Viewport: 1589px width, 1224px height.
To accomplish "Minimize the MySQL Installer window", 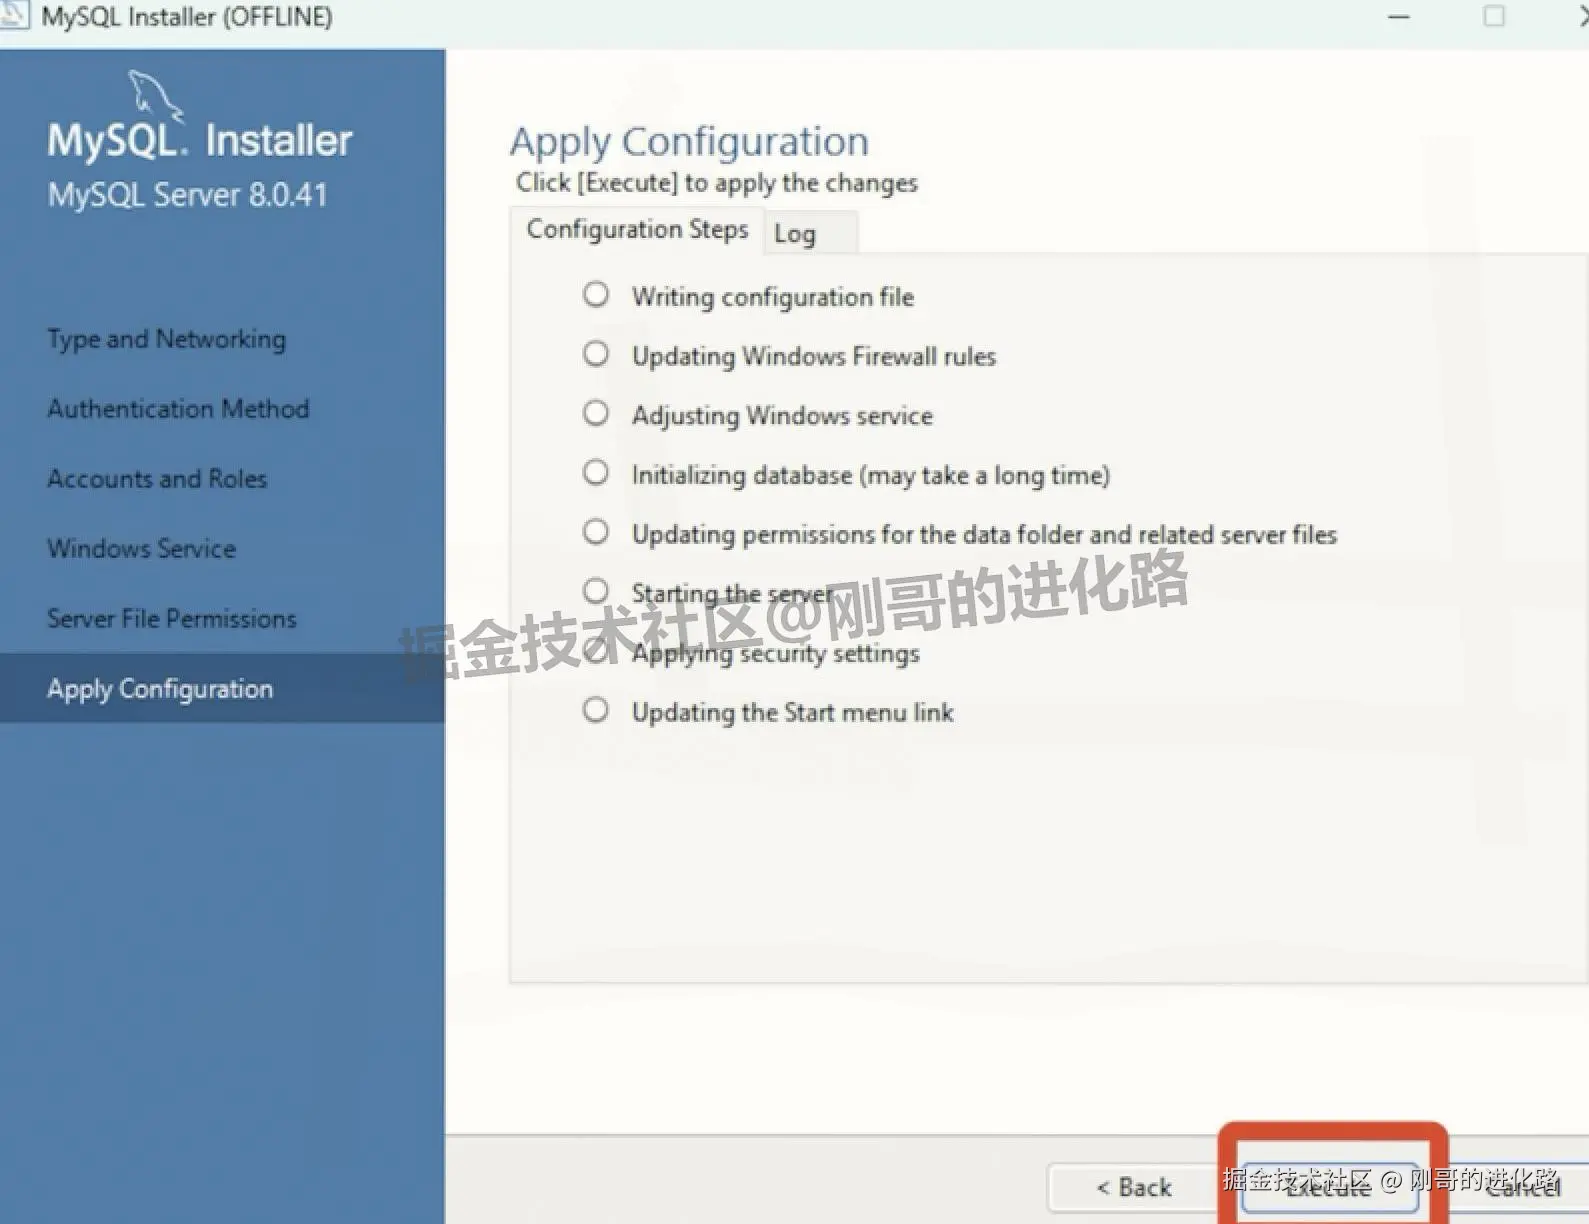I will 1399,17.
